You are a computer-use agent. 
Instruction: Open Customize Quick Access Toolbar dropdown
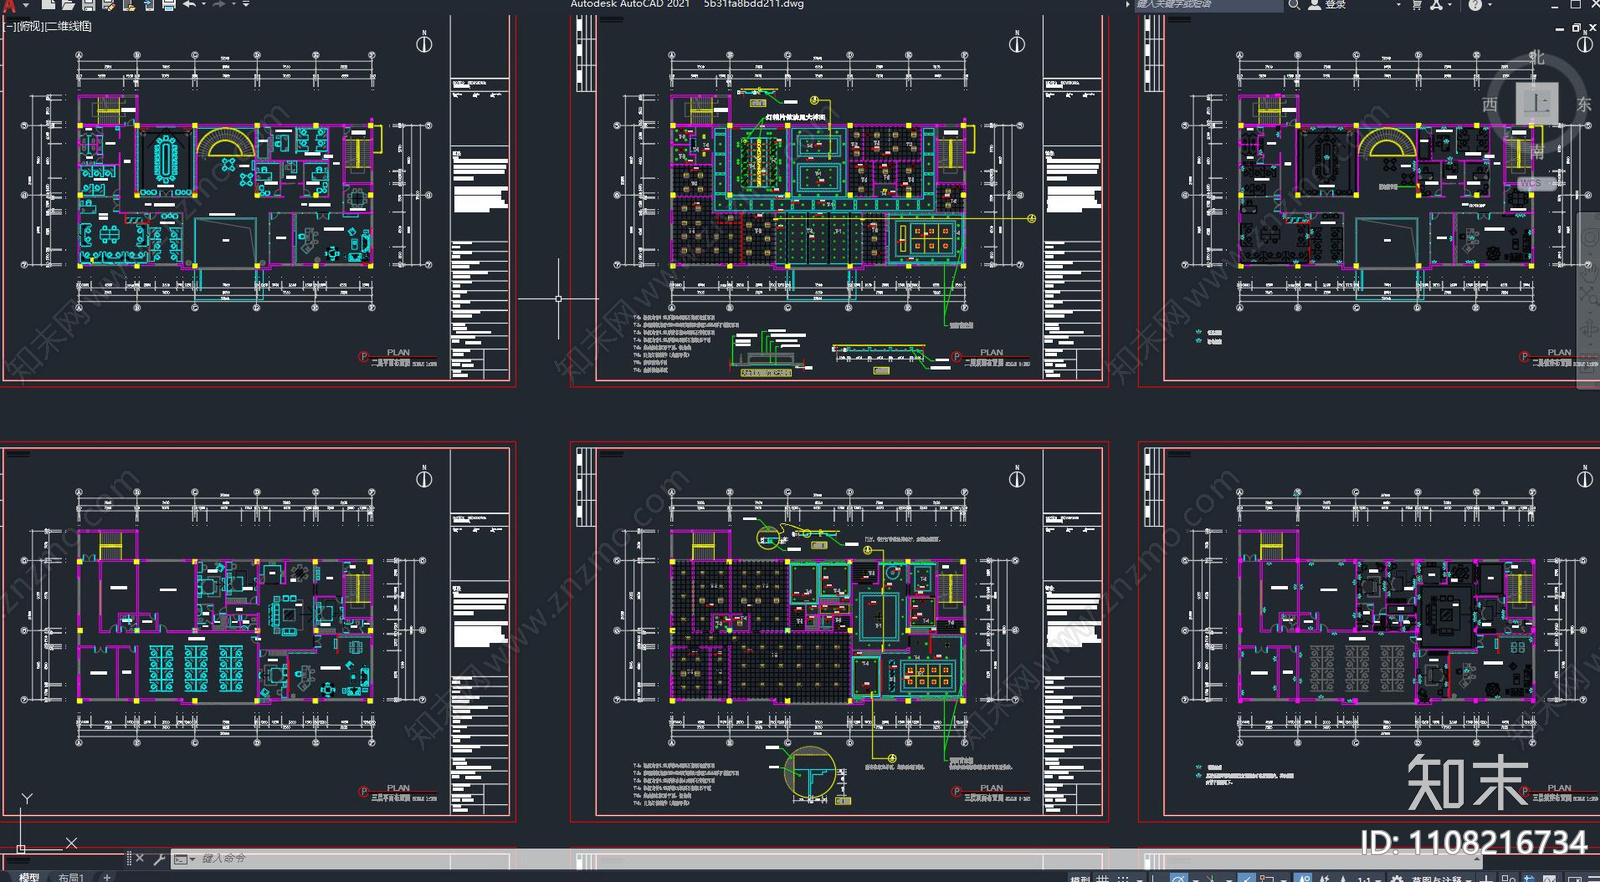tap(246, 5)
